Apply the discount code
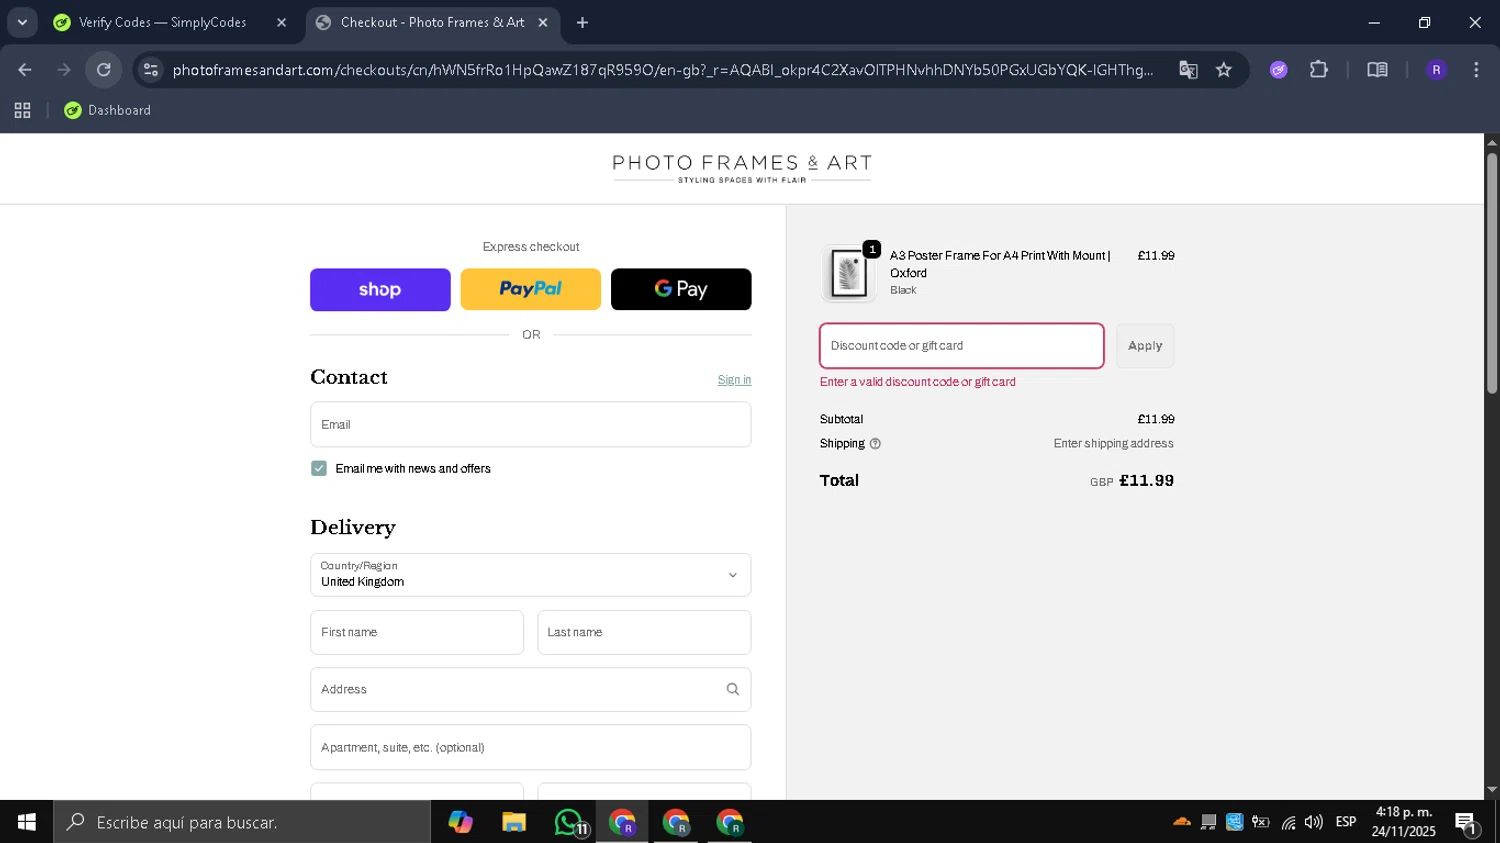Screen dimensions: 1500x843 click(x=1145, y=346)
